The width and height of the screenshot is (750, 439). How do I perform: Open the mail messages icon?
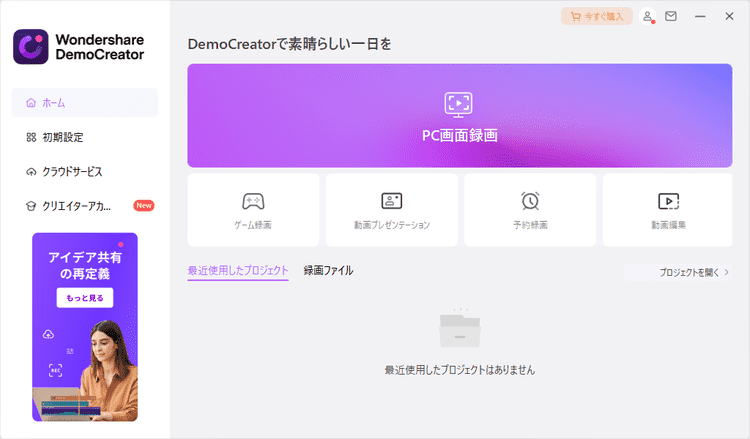click(x=671, y=16)
